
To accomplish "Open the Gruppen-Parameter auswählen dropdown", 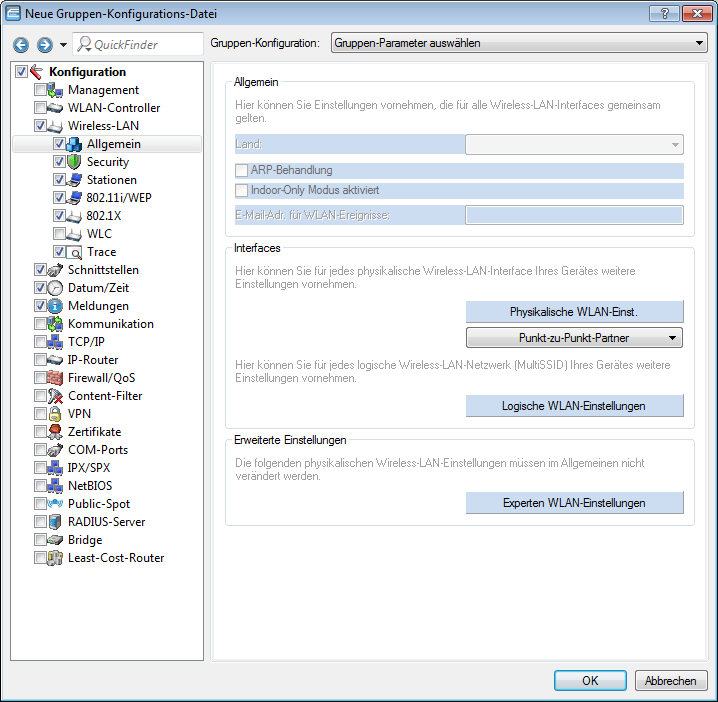I will click(518, 44).
